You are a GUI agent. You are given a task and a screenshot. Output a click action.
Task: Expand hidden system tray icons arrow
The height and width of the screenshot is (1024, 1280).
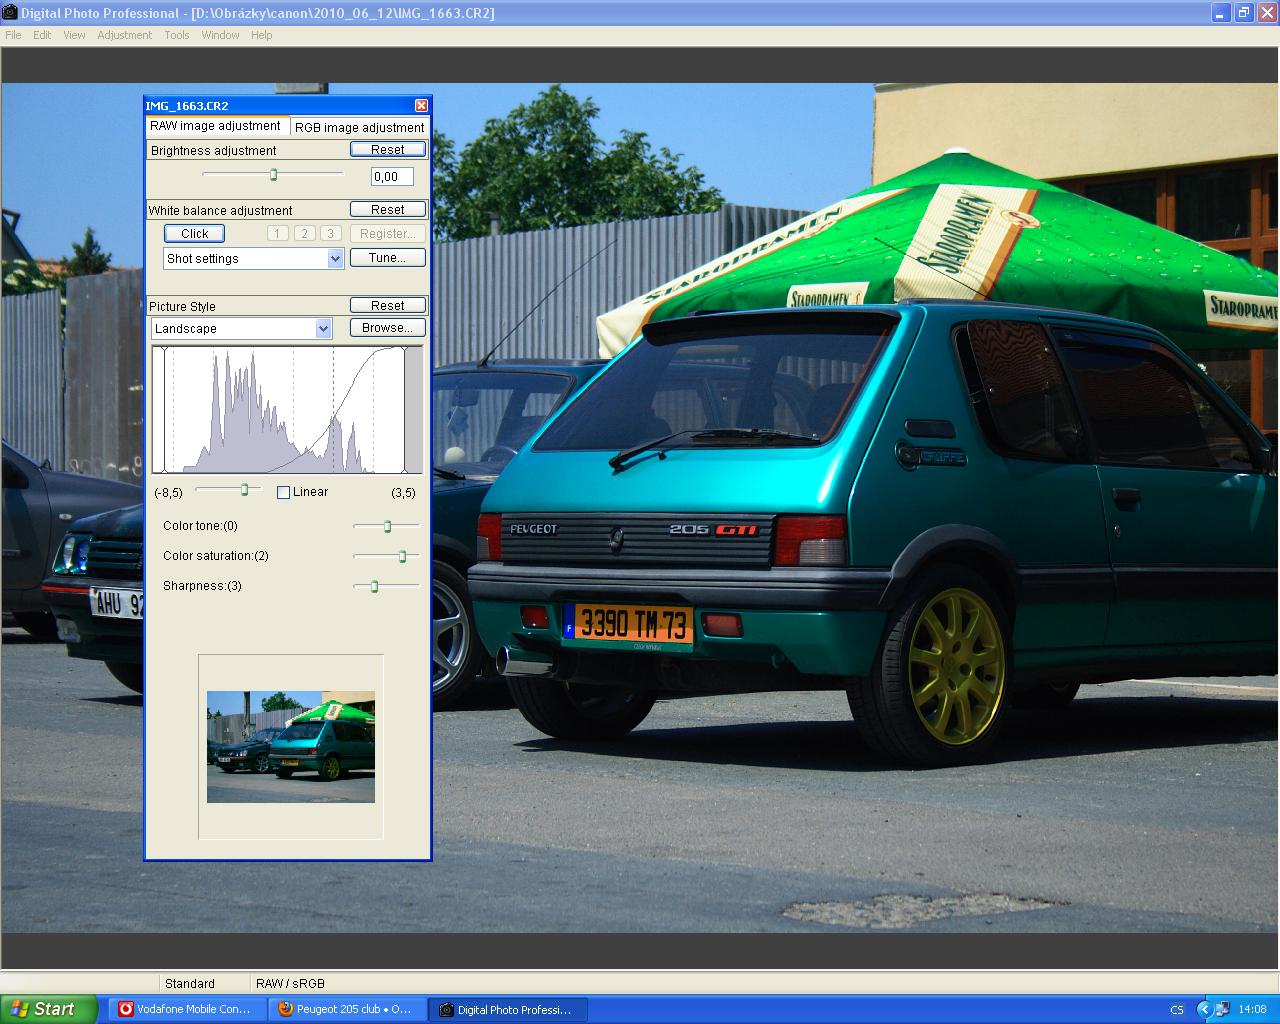tap(1204, 1009)
